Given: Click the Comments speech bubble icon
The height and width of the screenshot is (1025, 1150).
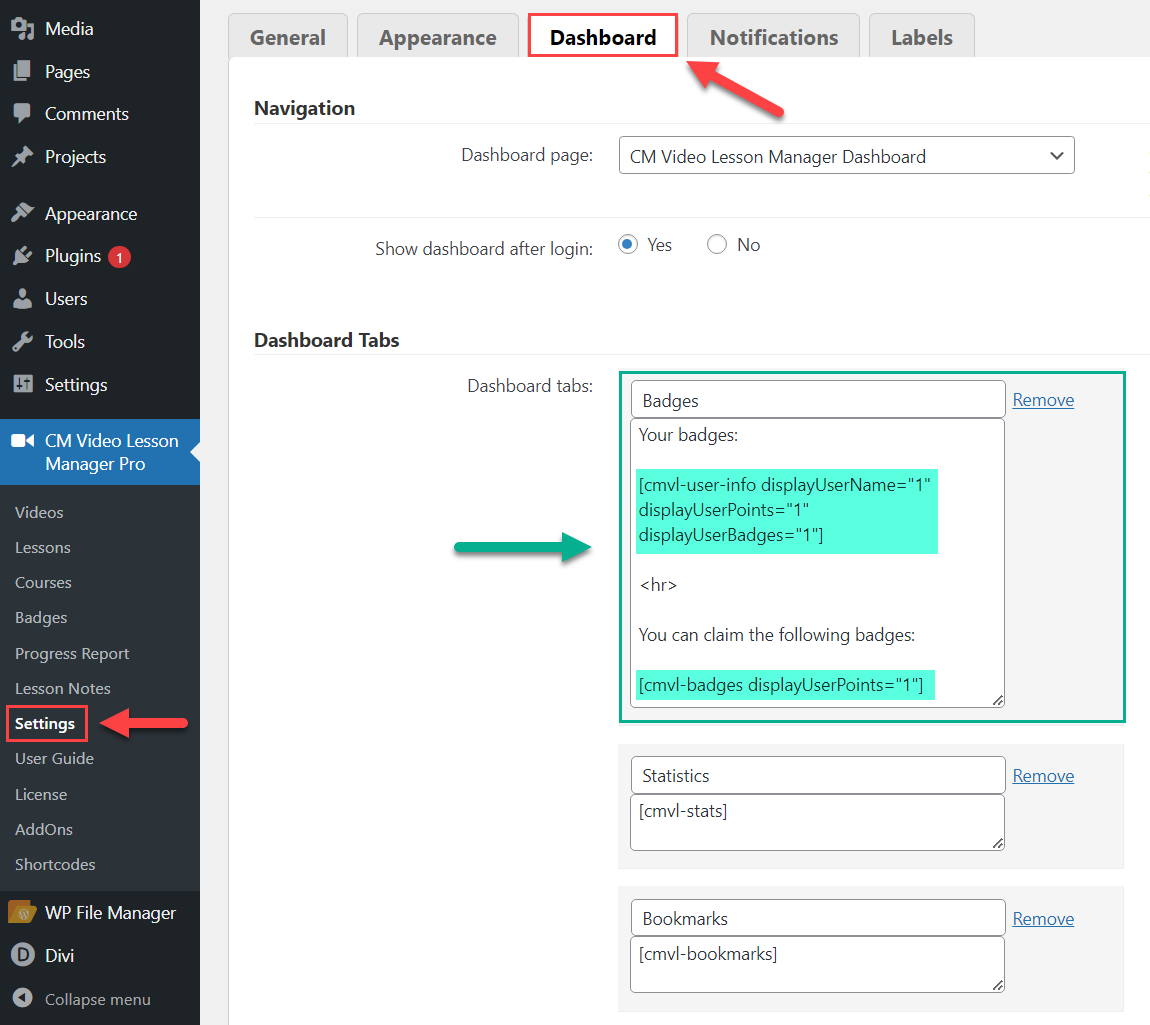Looking at the screenshot, I should [x=23, y=114].
